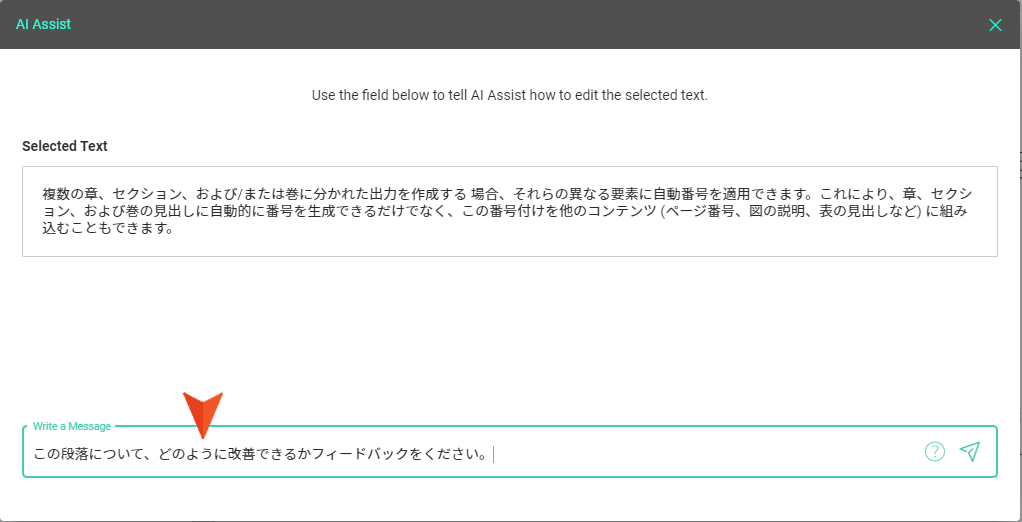Click the instruction sentence about AI Assist
The width and height of the screenshot is (1022, 522).
510,95
